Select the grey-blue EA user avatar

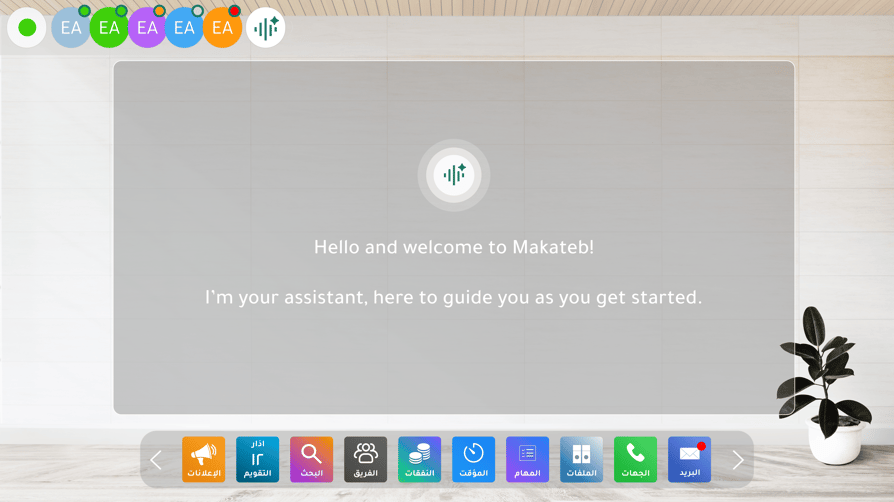[x=71, y=27]
